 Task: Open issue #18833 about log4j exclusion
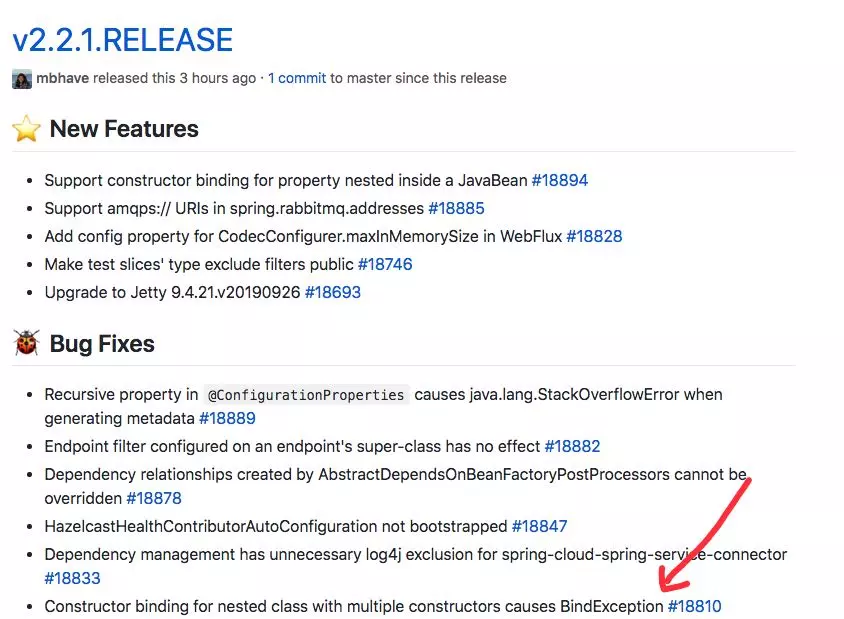click(70, 578)
